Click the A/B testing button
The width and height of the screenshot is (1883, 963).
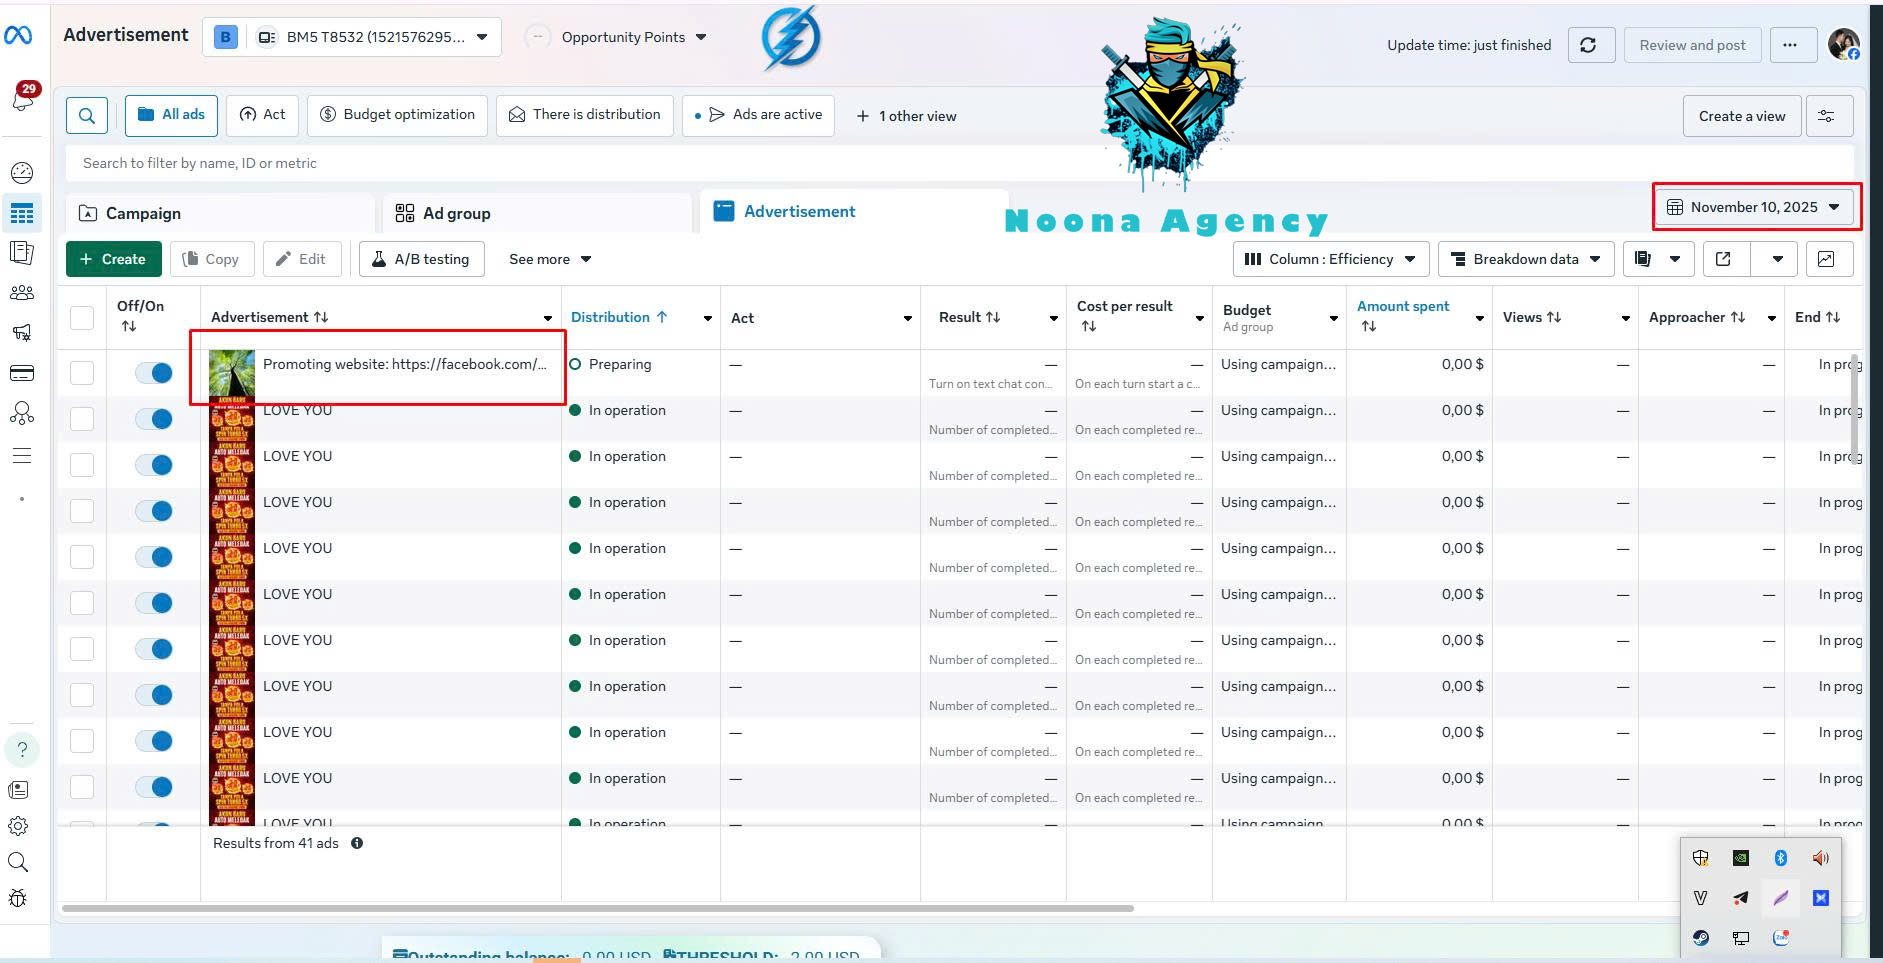pos(421,259)
